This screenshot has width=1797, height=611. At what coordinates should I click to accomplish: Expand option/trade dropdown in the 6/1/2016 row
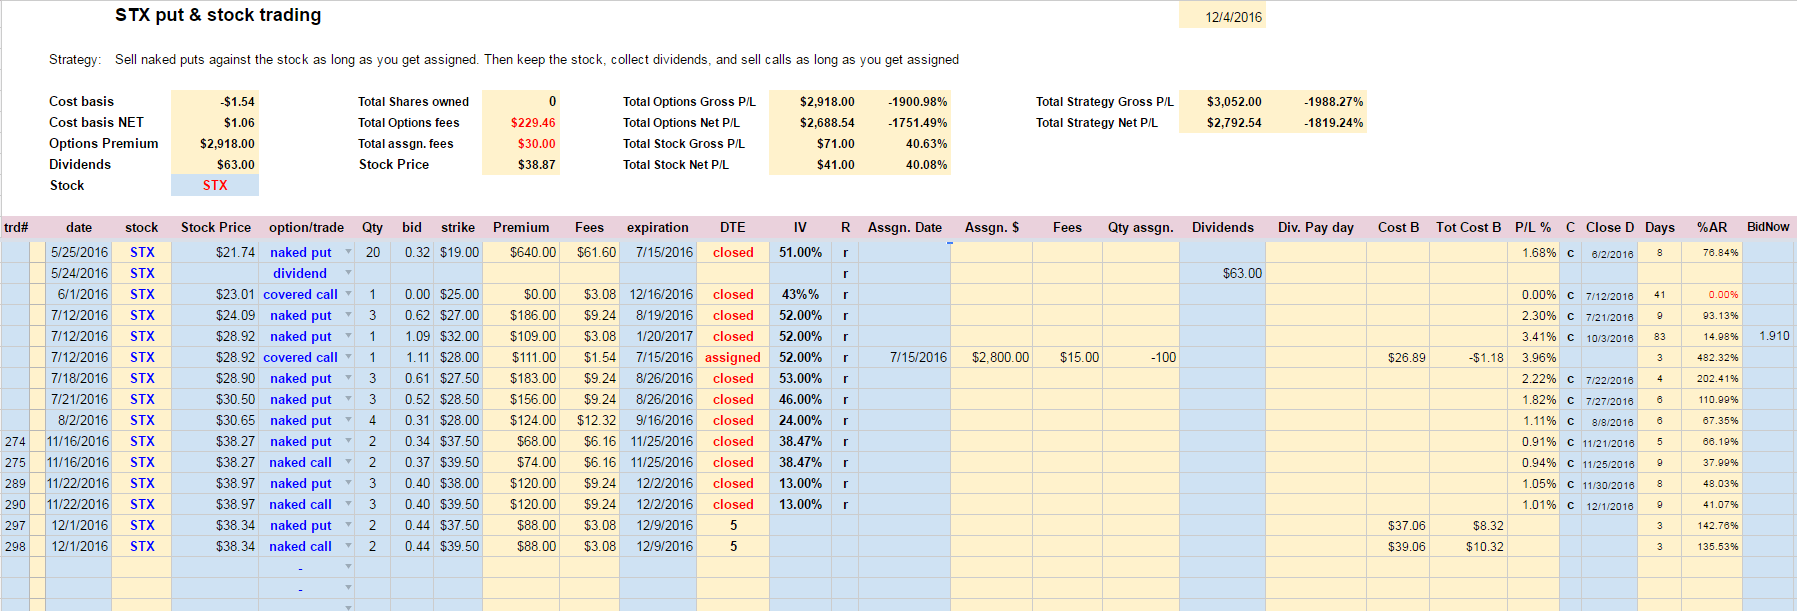[x=348, y=294]
